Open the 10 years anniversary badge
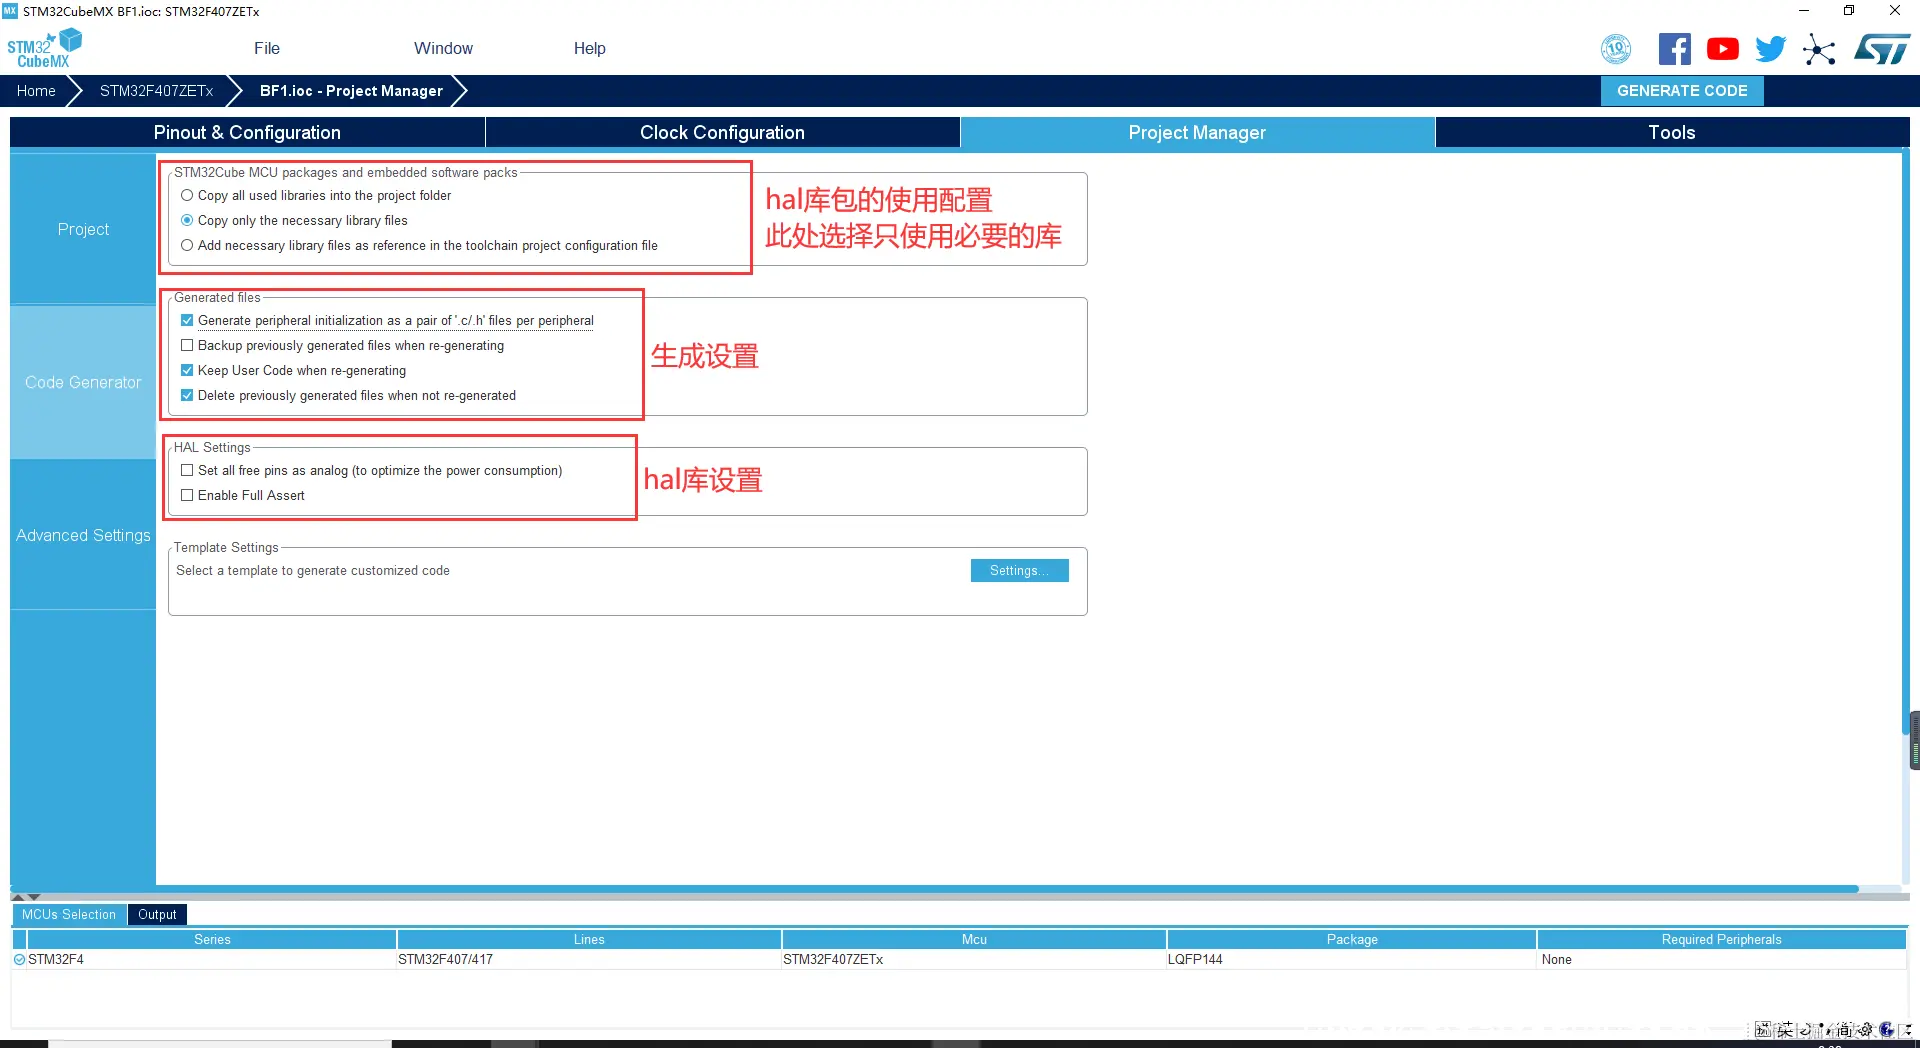Viewport: 1920px width, 1048px height. point(1616,48)
